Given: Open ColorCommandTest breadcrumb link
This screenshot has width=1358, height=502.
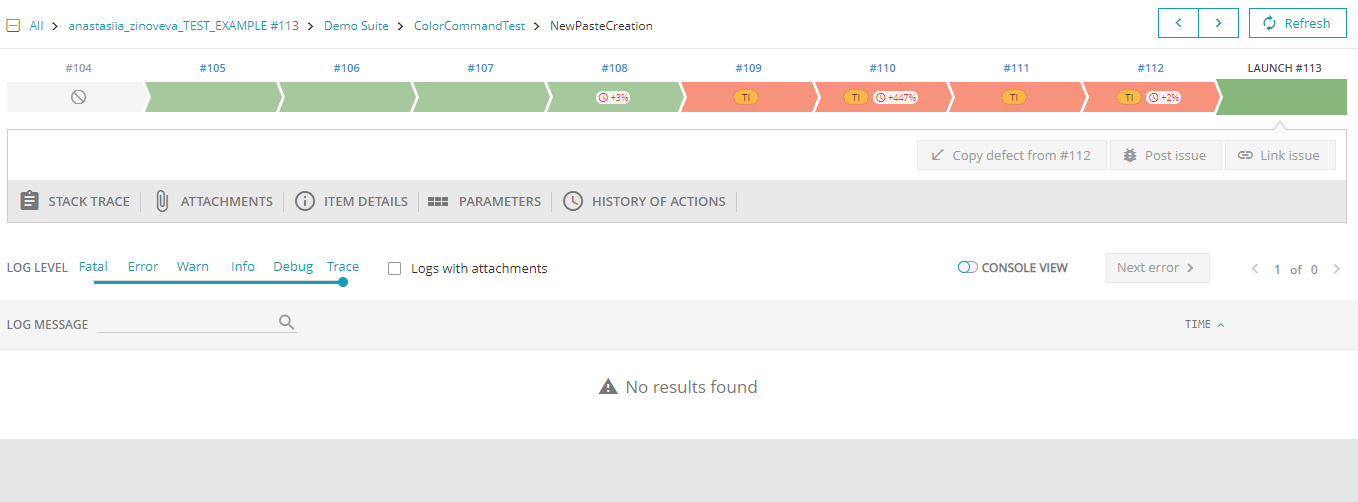Looking at the screenshot, I should (x=469, y=26).
